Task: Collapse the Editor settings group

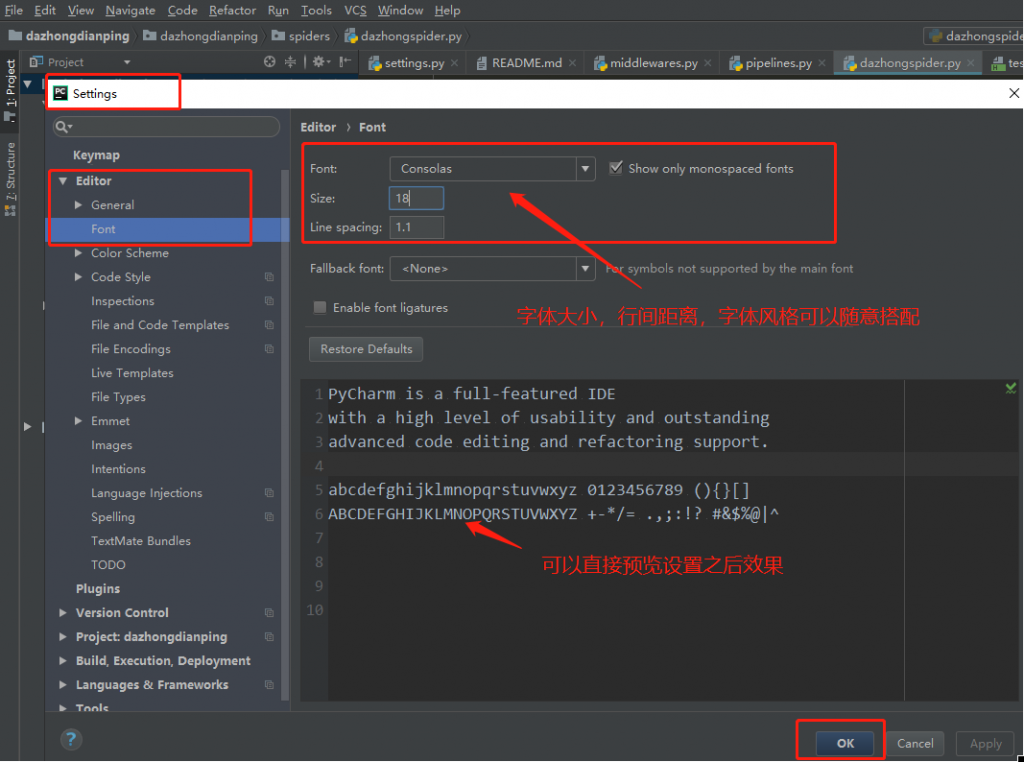Action: point(63,181)
